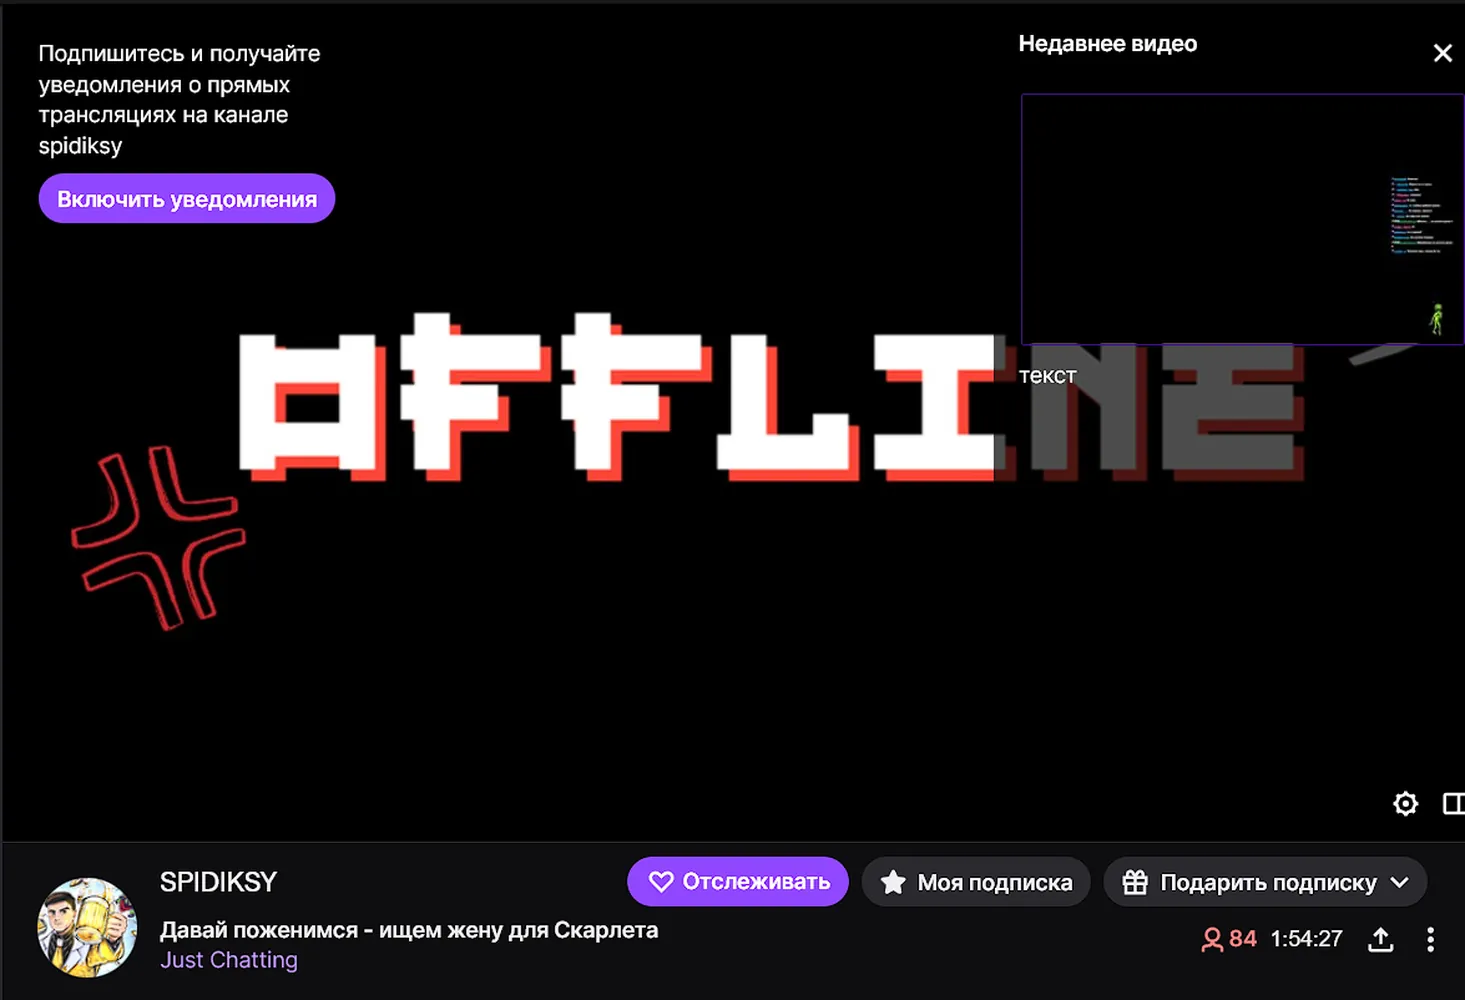The image size is (1465, 1000).
Task: Close the Недавнее видео panel
Action: [x=1442, y=53]
